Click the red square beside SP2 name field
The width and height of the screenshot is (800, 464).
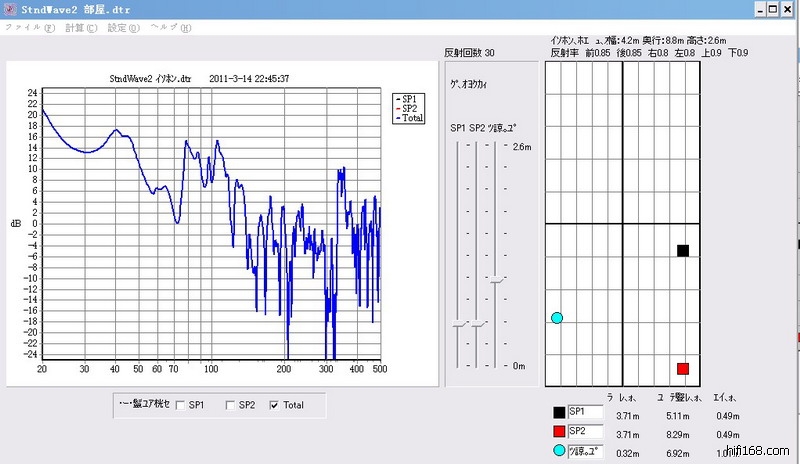point(558,431)
